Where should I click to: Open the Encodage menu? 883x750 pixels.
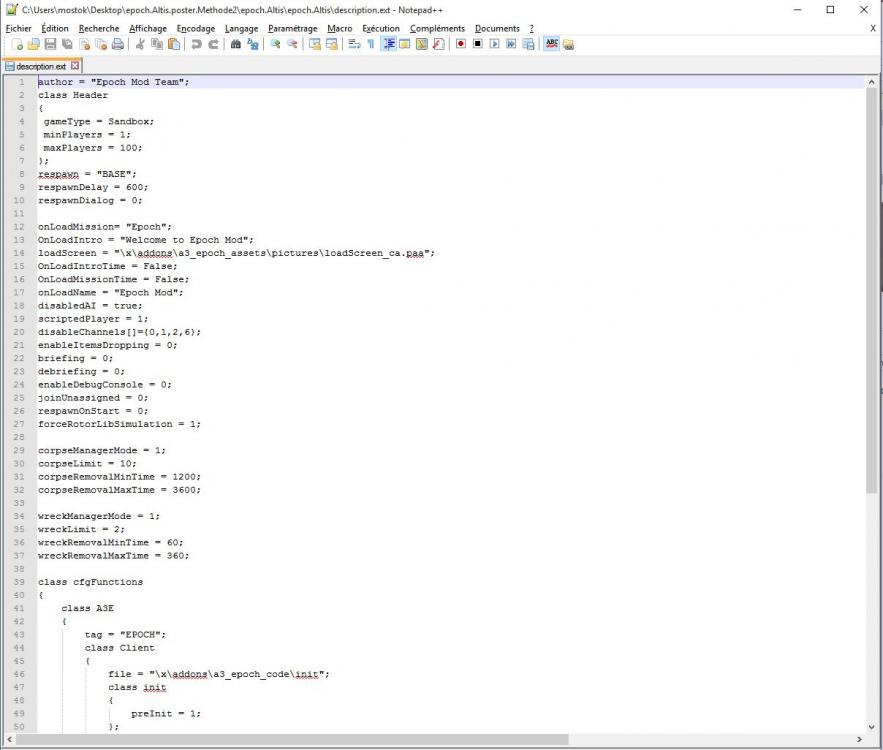pyautogui.click(x=195, y=29)
